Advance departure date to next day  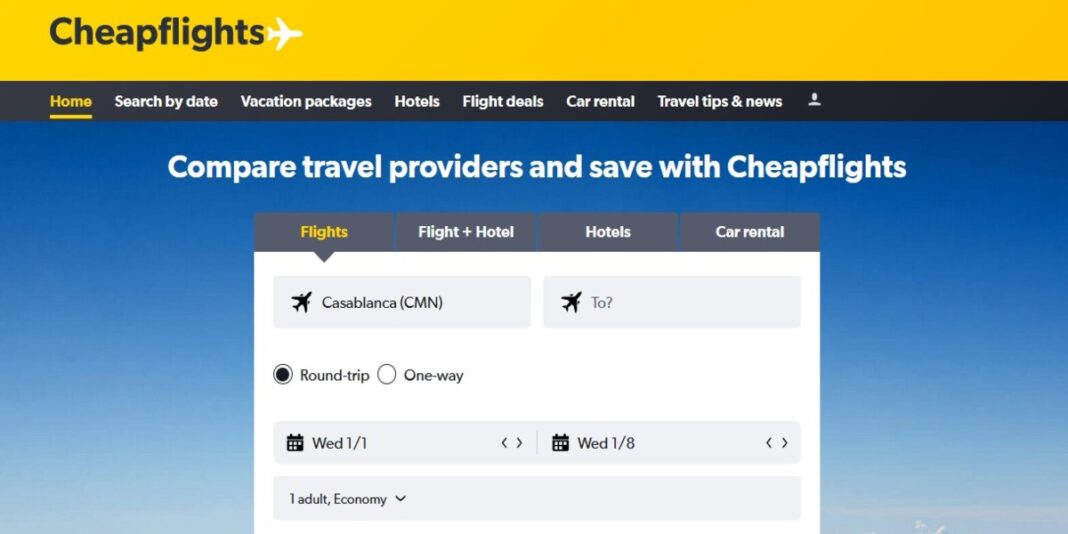tap(520, 443)
